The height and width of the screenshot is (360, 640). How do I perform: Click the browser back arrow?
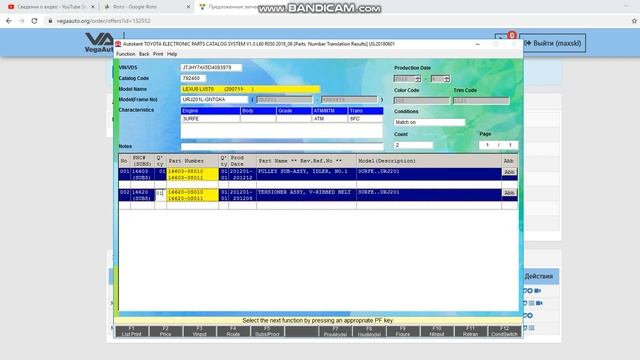9,21
